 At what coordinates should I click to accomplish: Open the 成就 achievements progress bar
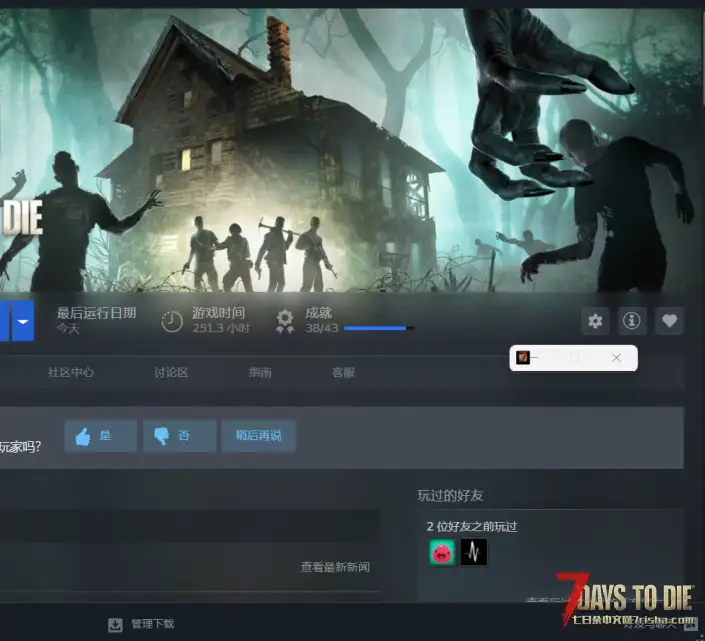click(x=377, y=328)
